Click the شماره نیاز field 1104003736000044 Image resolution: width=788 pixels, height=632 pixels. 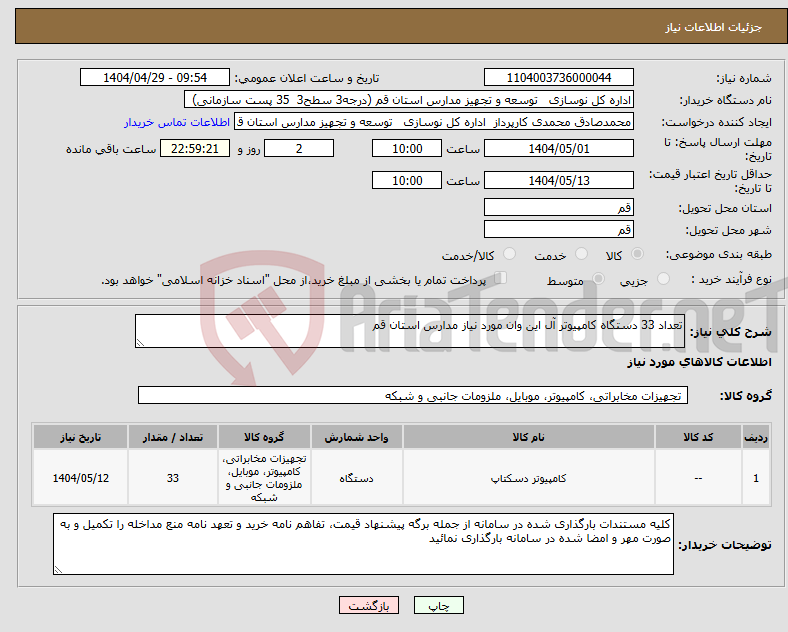click(558, 77)
